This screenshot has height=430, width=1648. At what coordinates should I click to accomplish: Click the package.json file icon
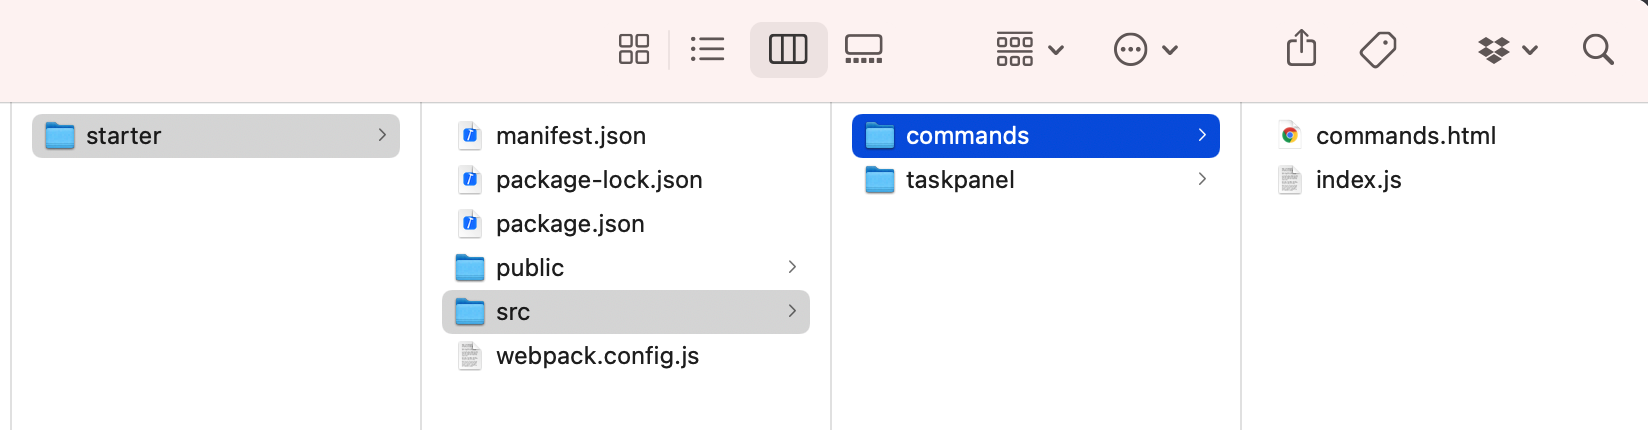click(470, 224)
